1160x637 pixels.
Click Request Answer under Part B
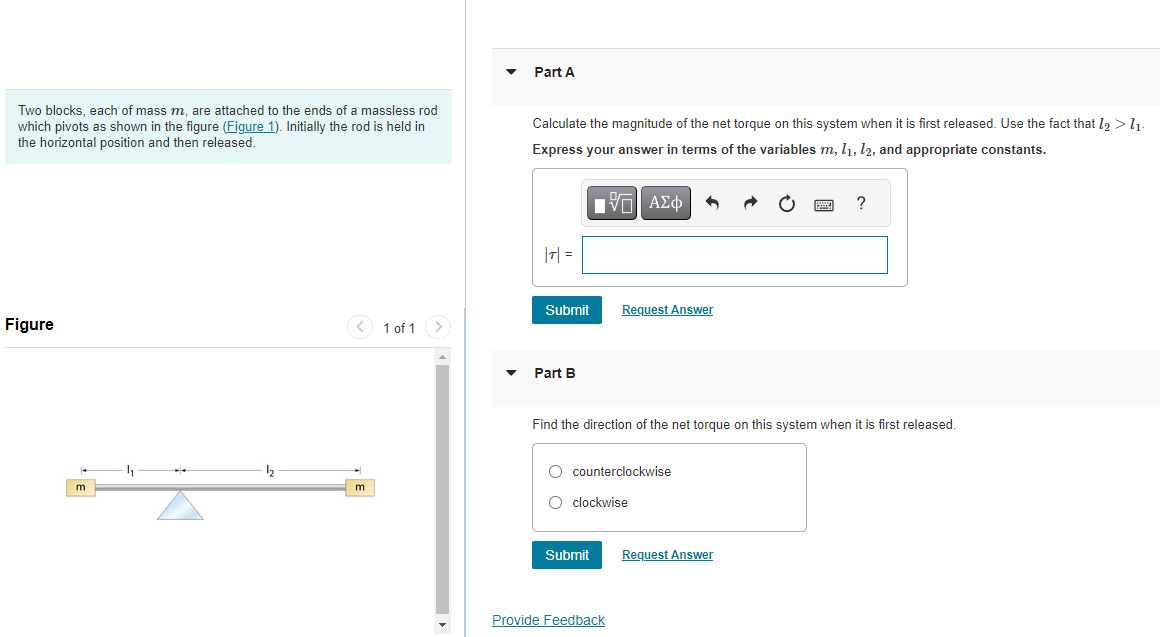(666, 554)
